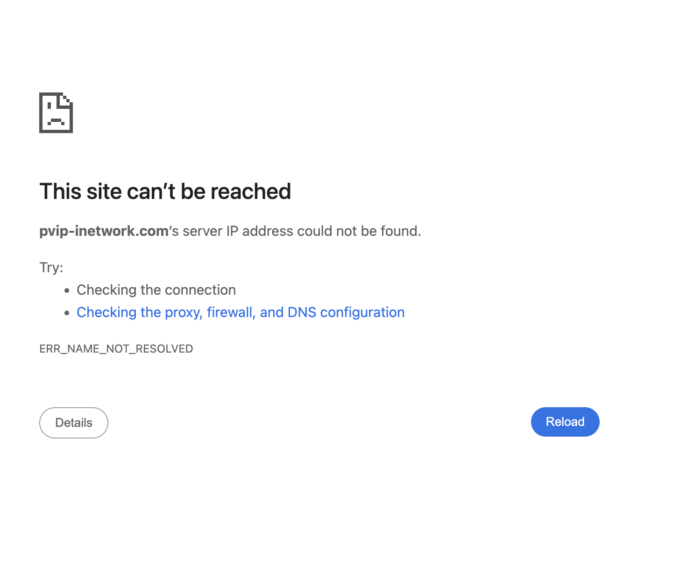Click the bold pvip-inetwork.com domain name
The width and height of the screenshot is (680, 580).
[x=104, y=231]
